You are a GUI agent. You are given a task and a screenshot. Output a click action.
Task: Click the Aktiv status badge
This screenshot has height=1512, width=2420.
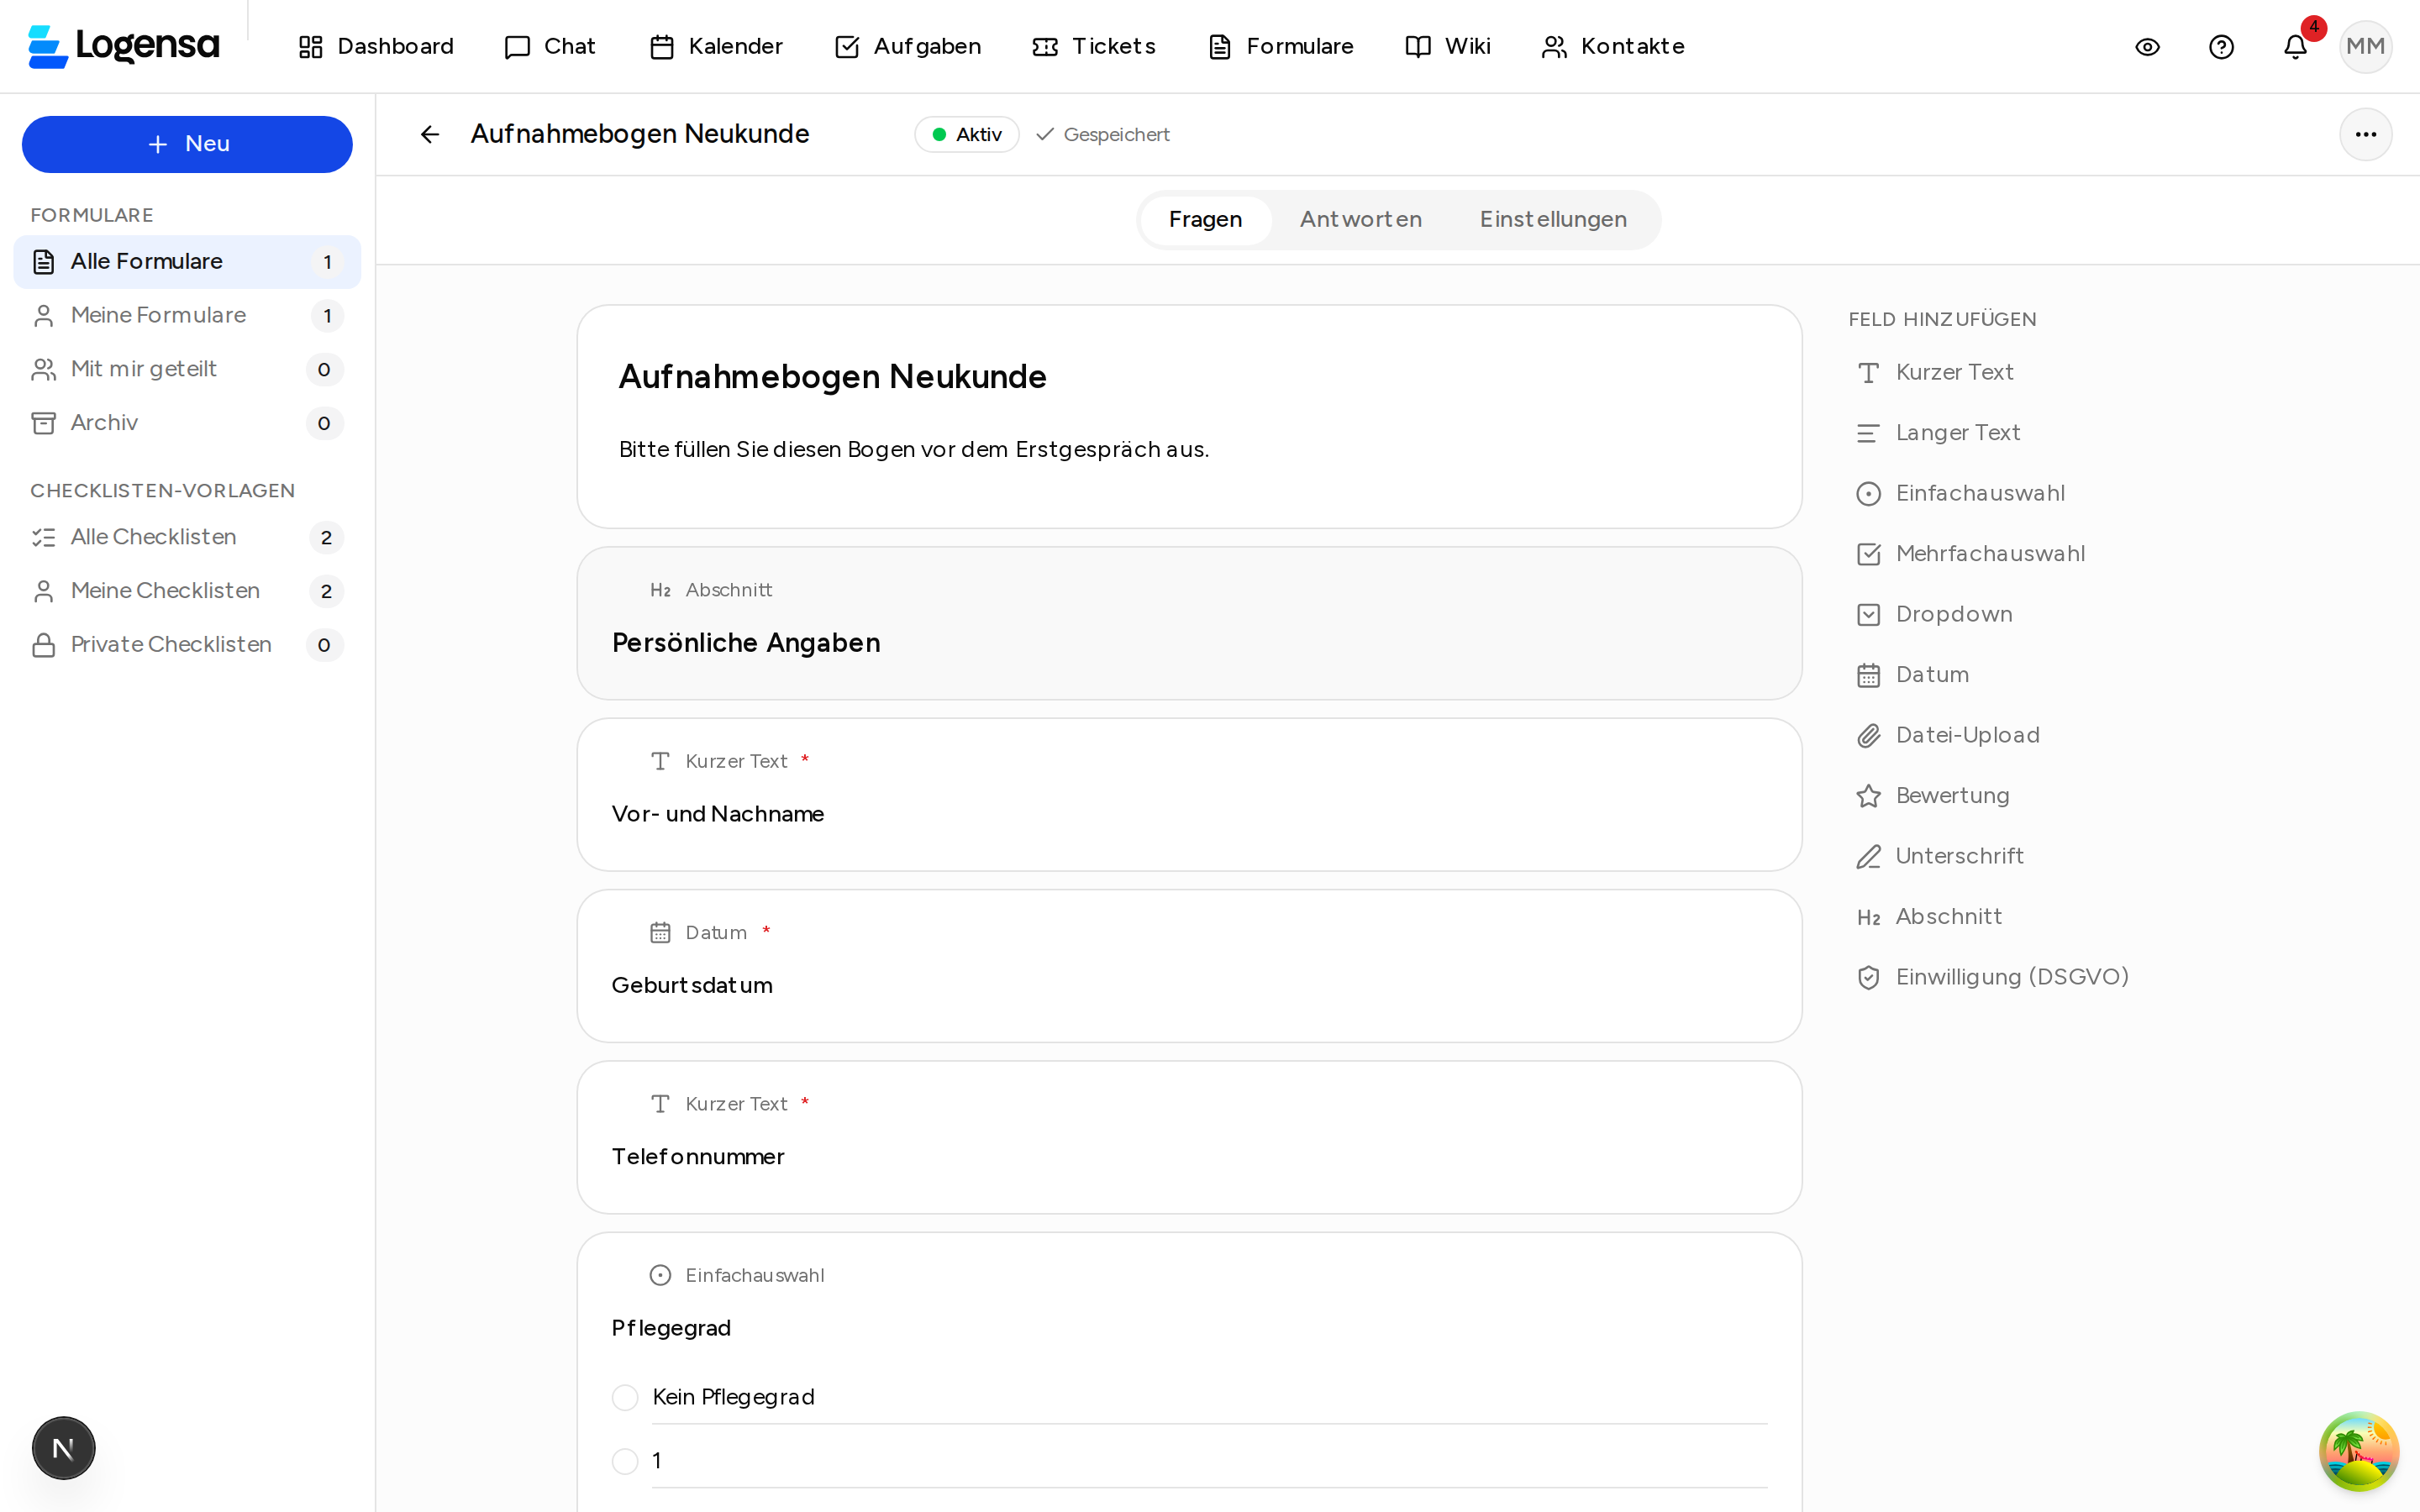966,134
